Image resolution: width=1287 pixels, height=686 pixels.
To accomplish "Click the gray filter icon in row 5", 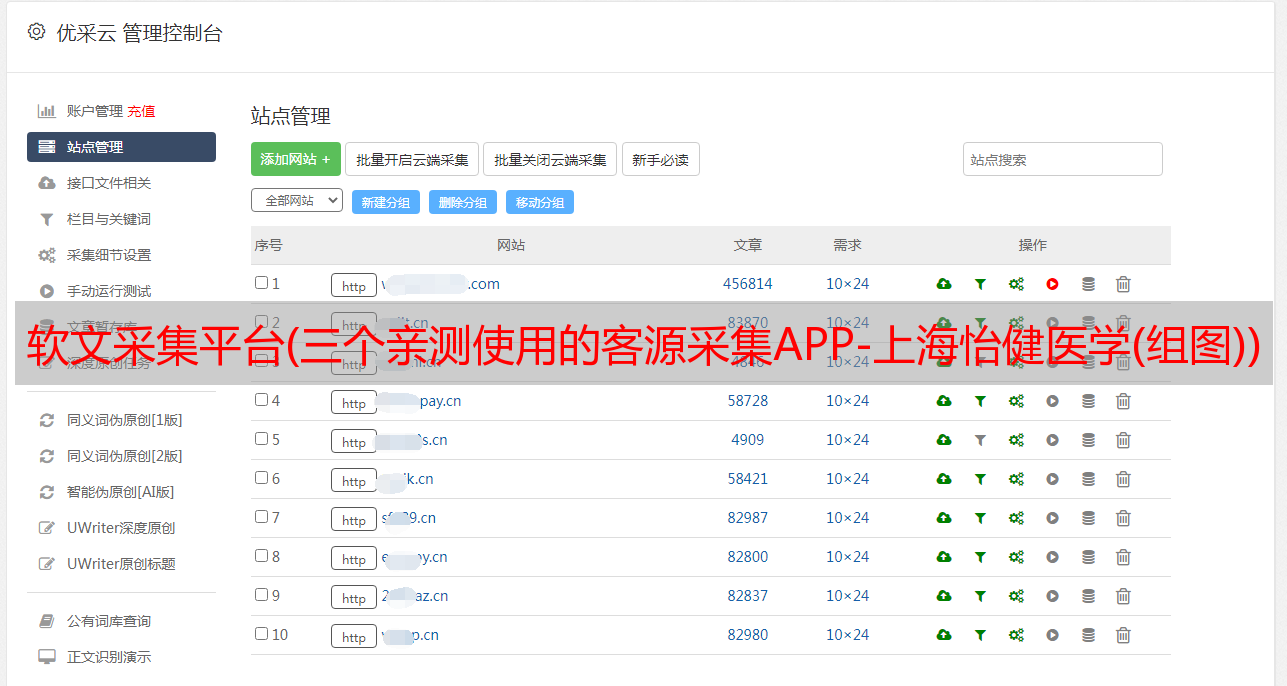I will tap(980, 440).
